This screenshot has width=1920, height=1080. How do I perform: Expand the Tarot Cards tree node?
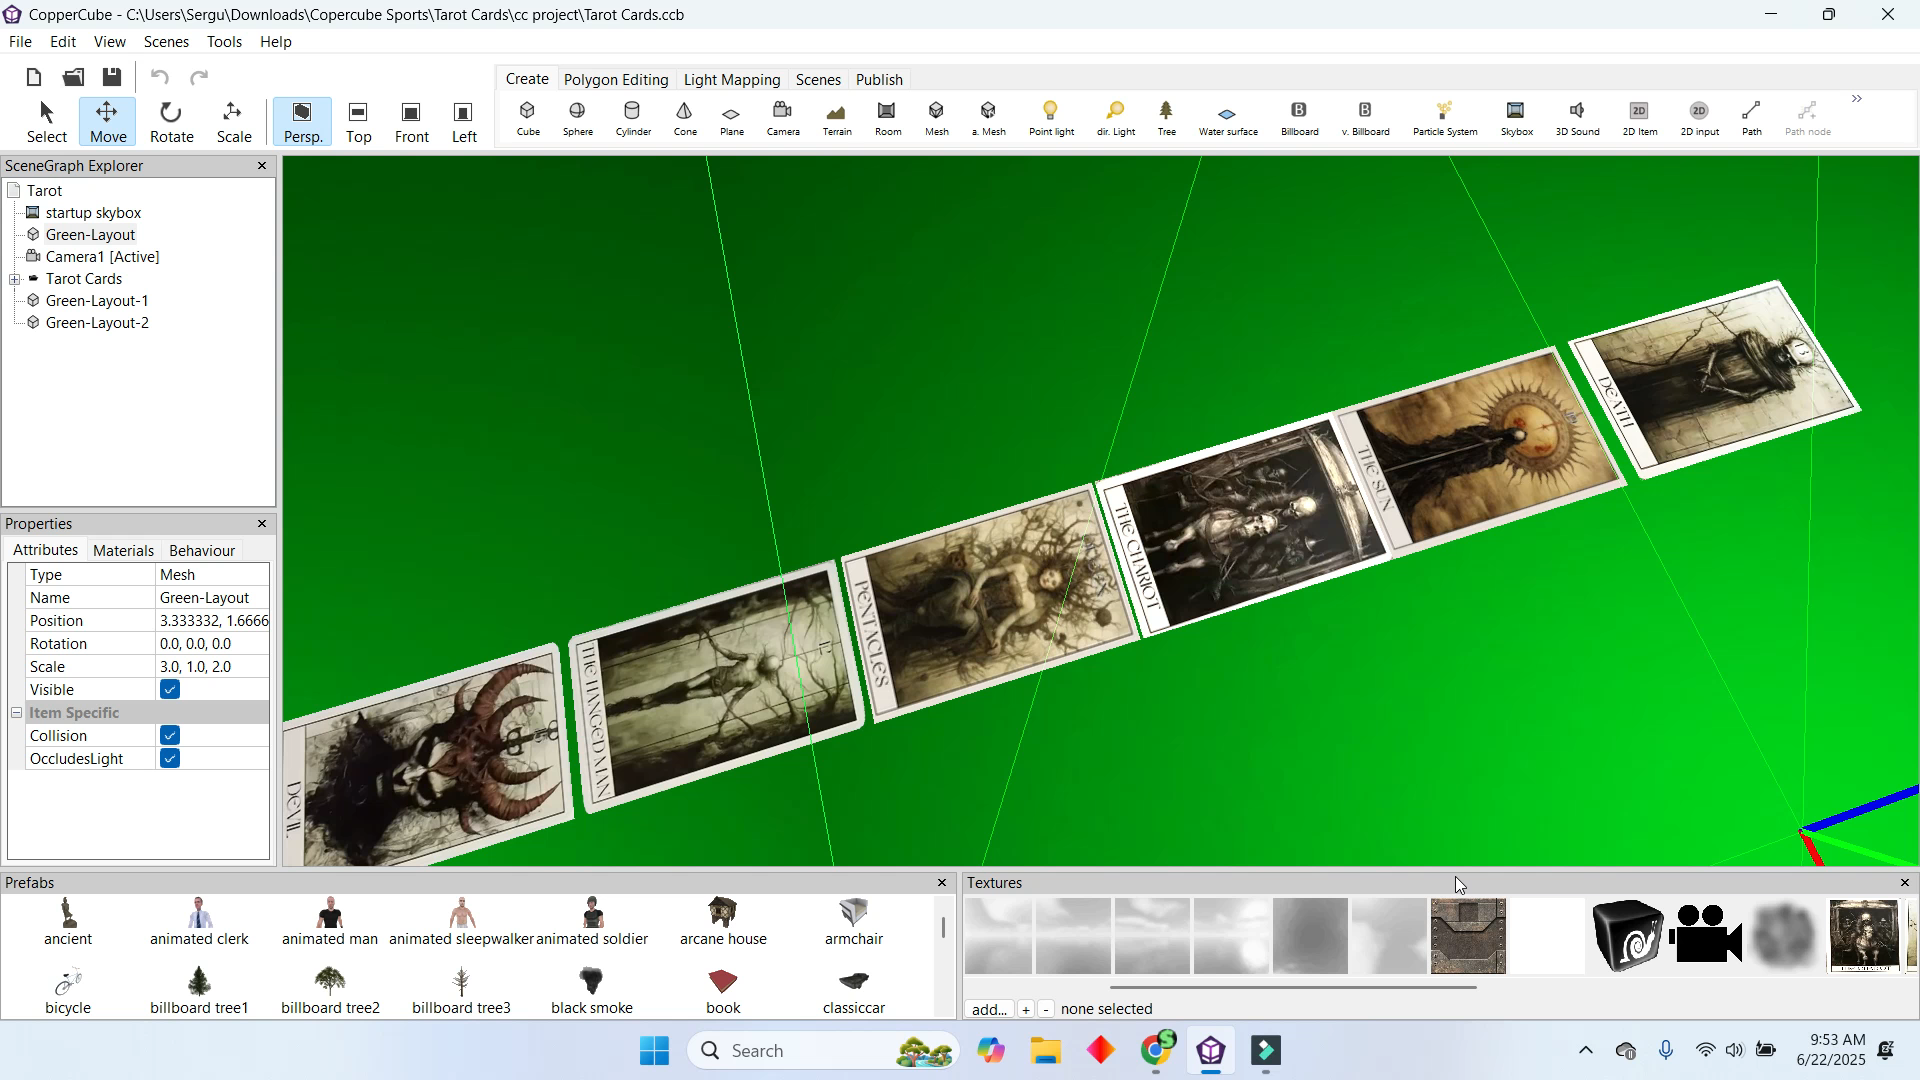coord(15,280)
